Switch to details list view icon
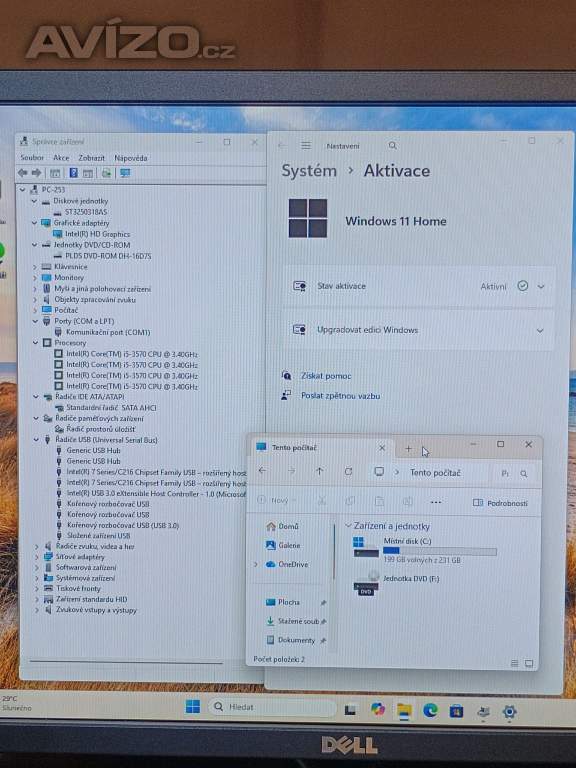Viewport: 576px width, 768px height. pyautogui.click(x=514, y=664)
